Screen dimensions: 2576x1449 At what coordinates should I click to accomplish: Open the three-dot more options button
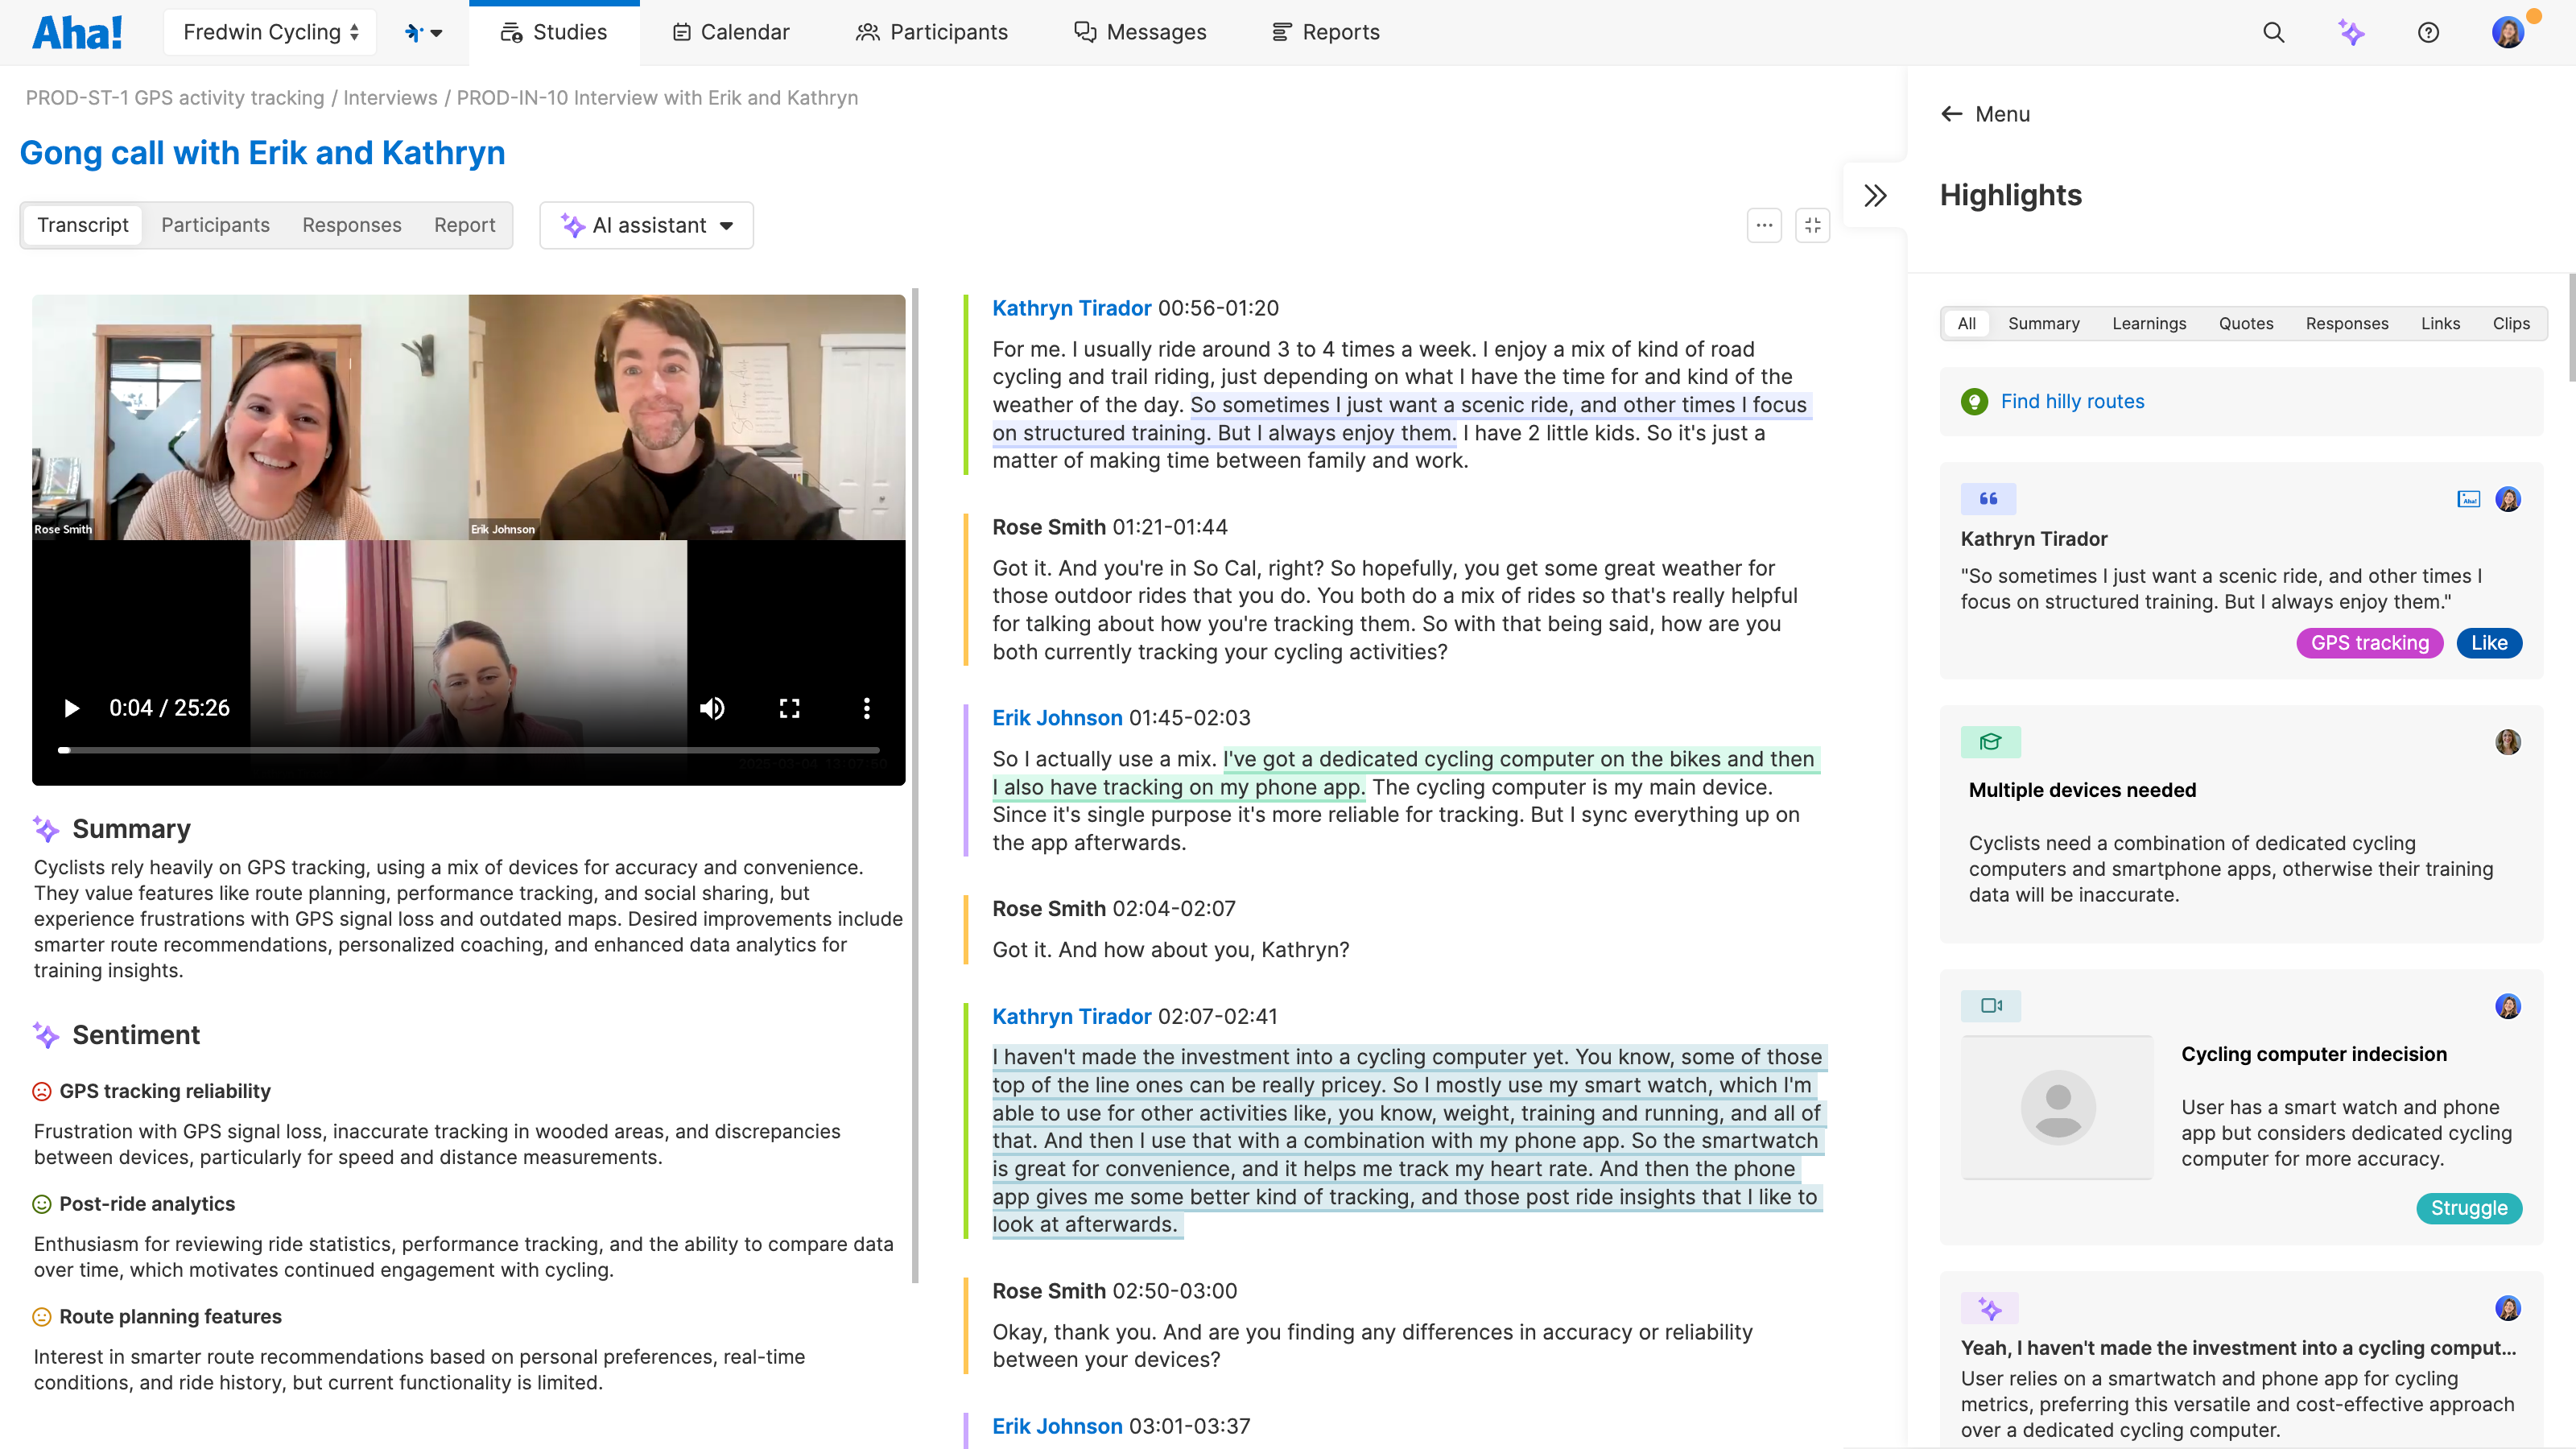pos(1764,225)
